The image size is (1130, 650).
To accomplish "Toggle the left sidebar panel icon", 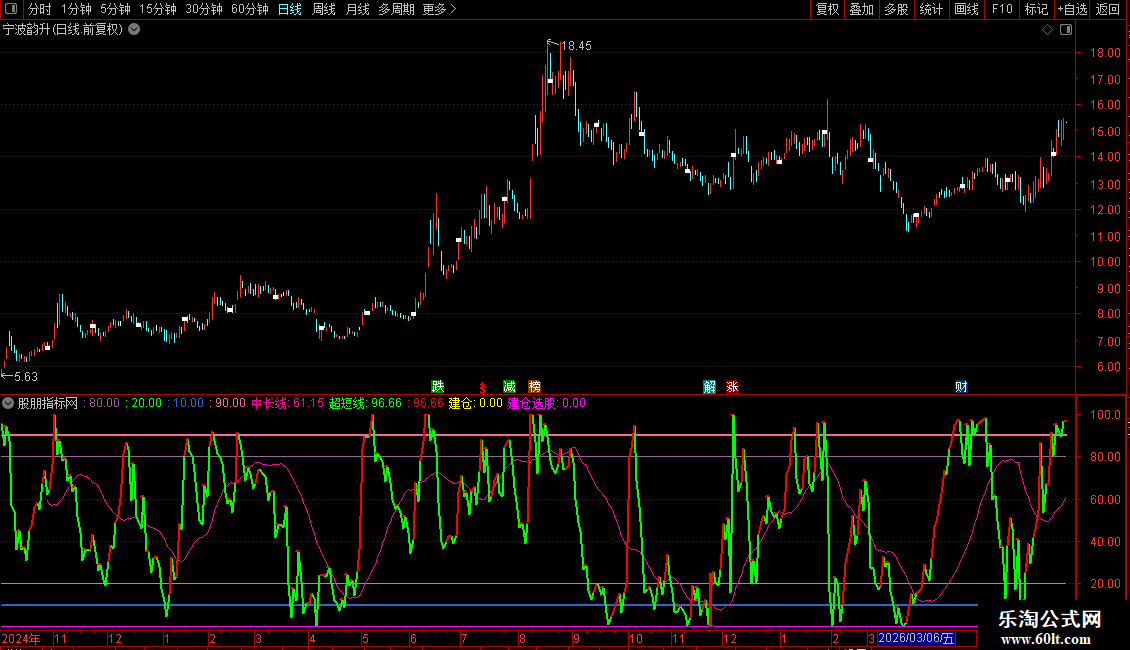I will 11,9.
